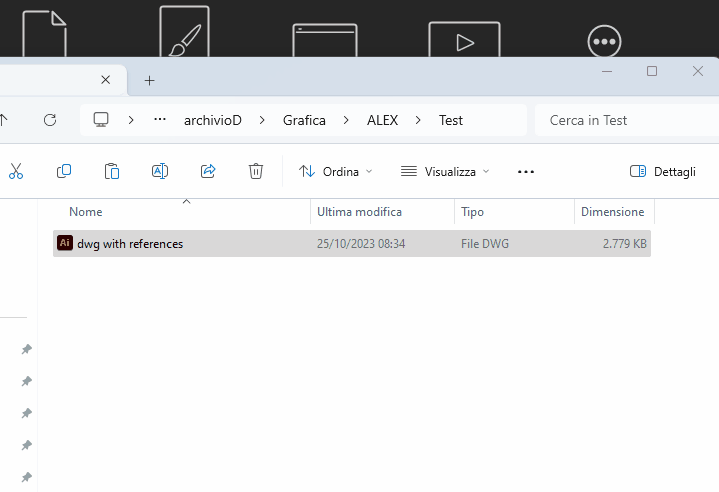Click the Cerca in Test search field

point(626,120)
